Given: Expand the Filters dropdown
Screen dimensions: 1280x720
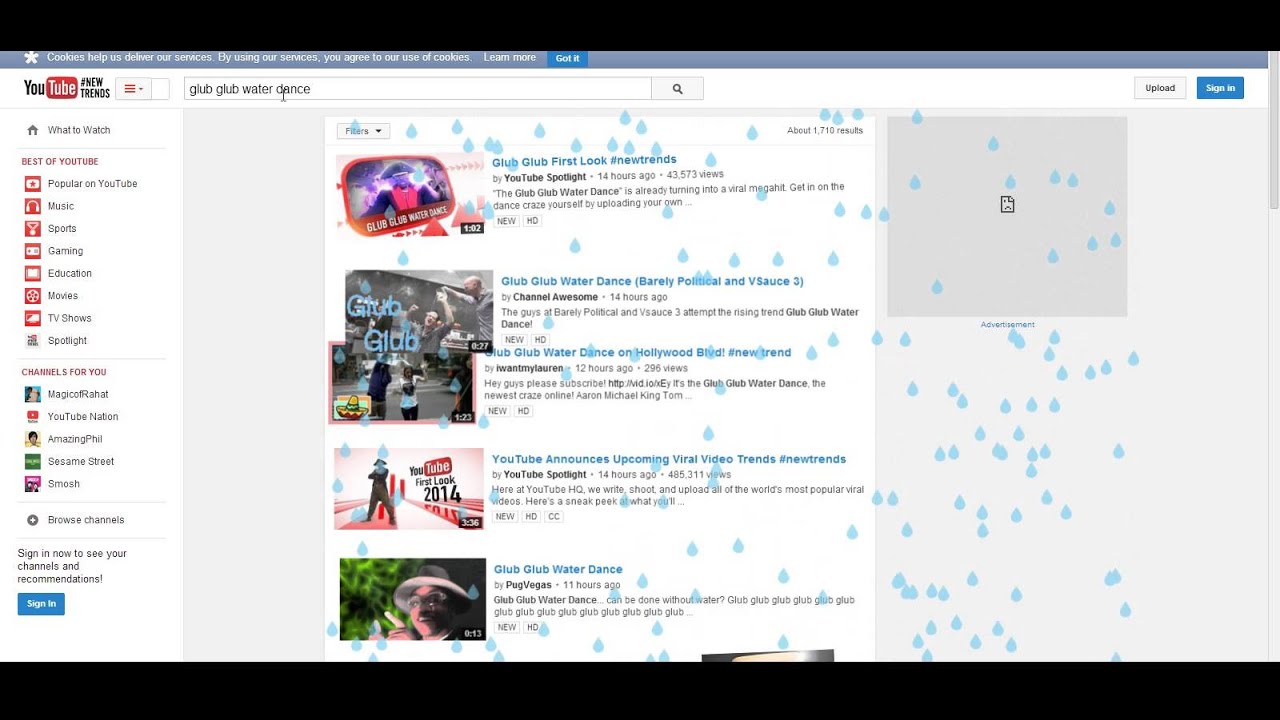Looking at the screenshot, I should (363, 131).
